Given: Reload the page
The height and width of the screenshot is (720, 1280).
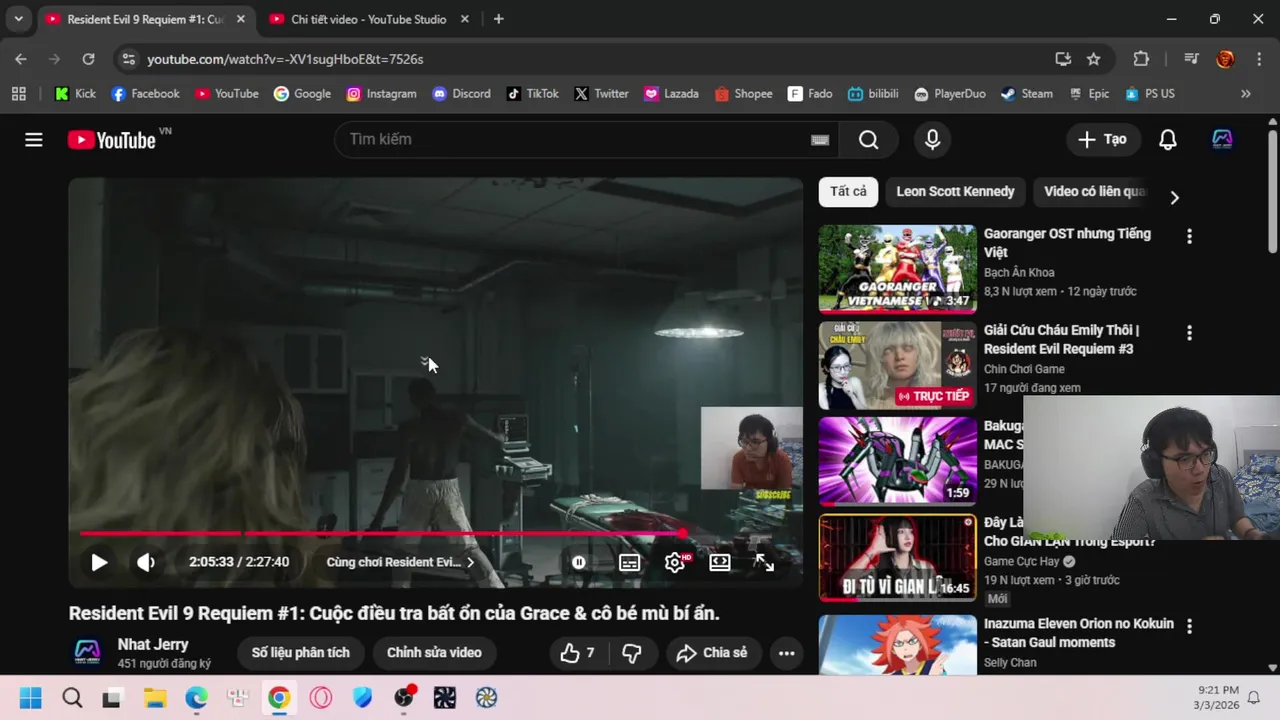Looking at the screenshot, I should 88,59.
